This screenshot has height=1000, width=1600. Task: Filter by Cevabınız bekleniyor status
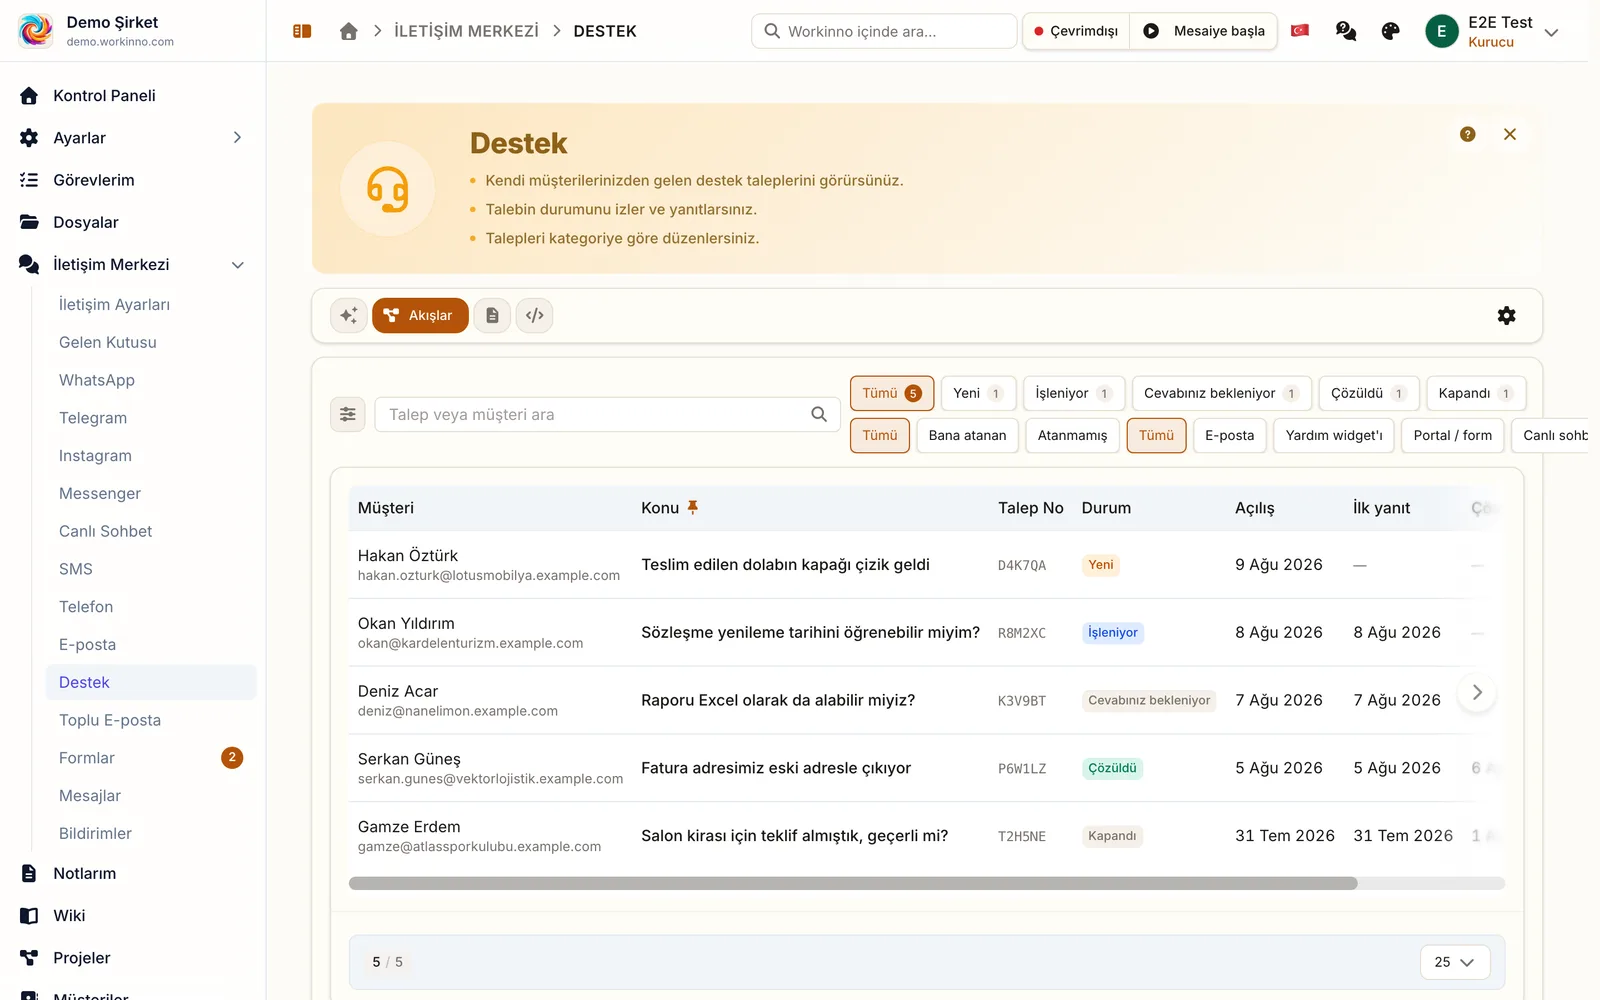tap(1221, 393)
